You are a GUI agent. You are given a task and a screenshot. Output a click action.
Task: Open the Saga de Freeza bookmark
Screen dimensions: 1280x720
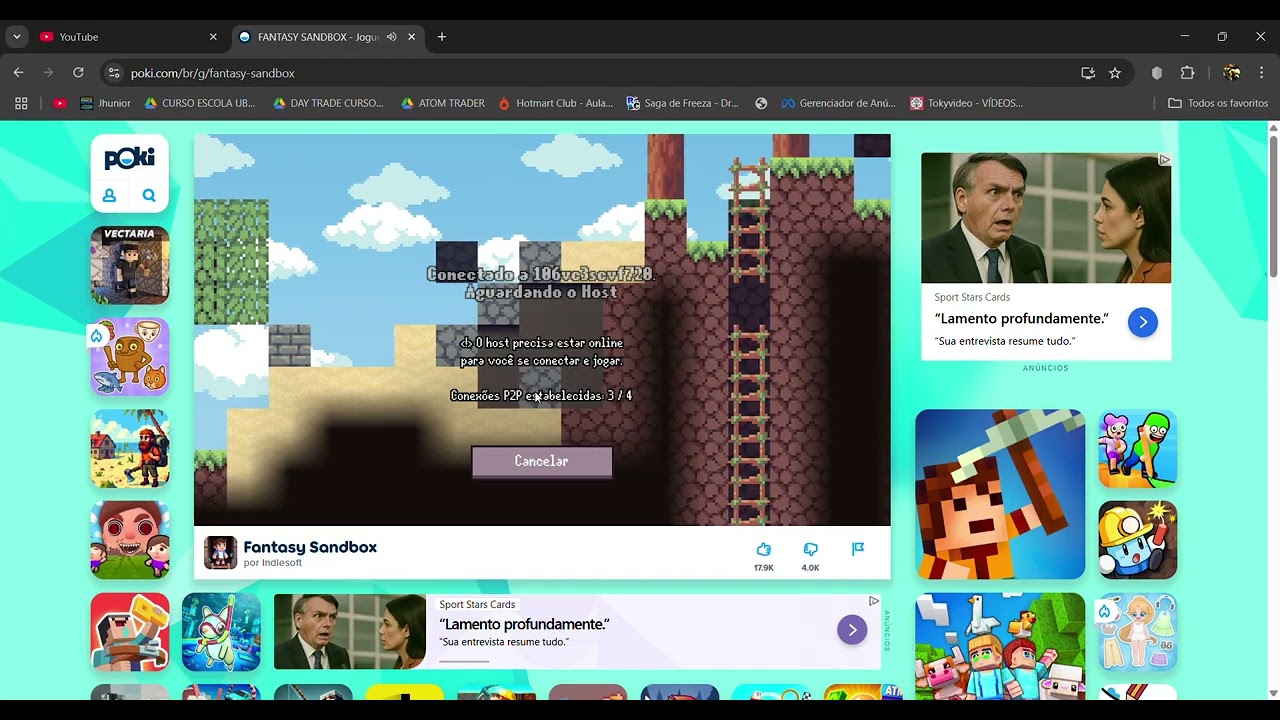point(683,103)
